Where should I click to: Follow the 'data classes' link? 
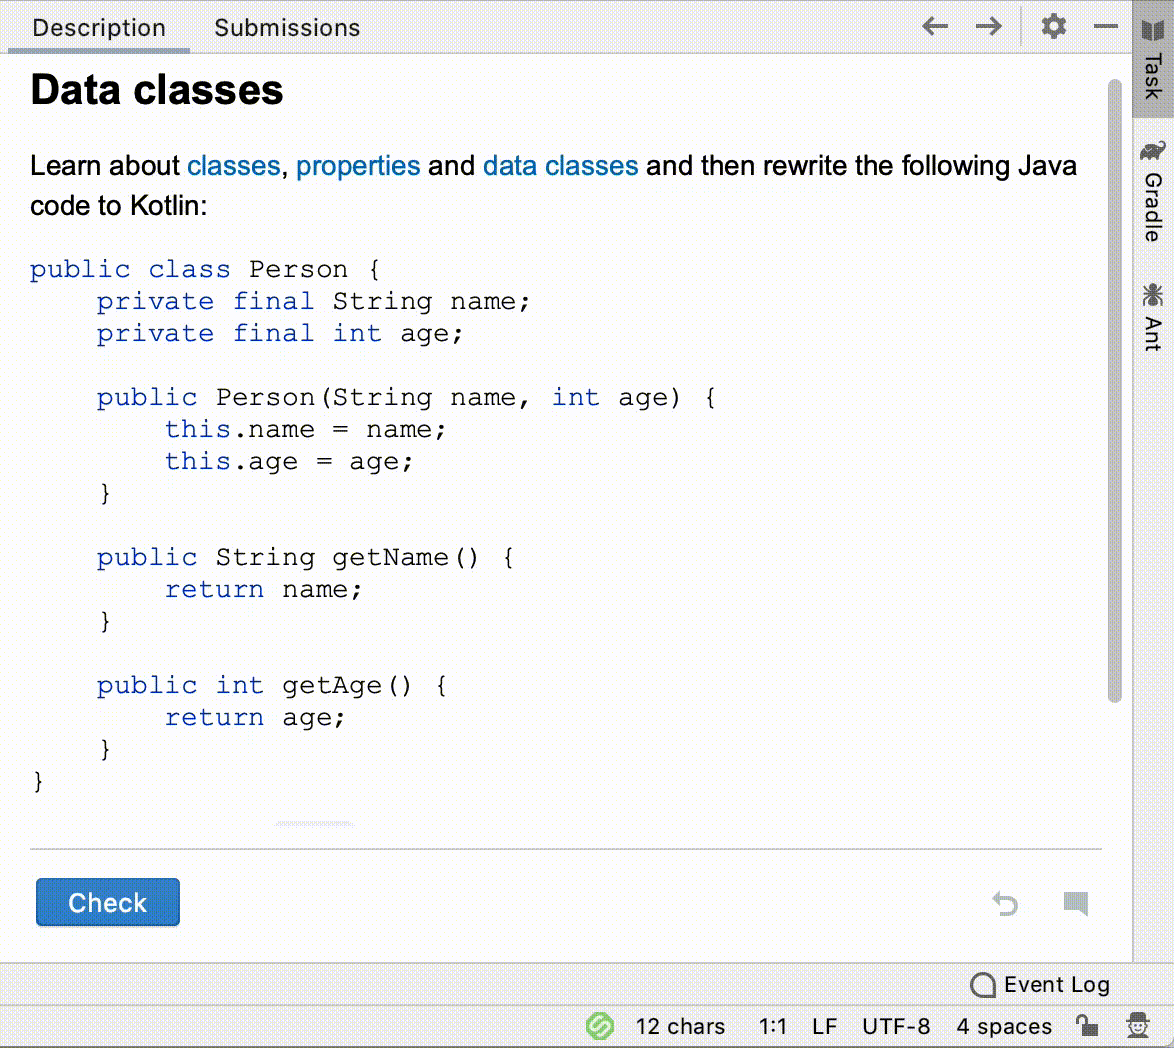[560, 165]
